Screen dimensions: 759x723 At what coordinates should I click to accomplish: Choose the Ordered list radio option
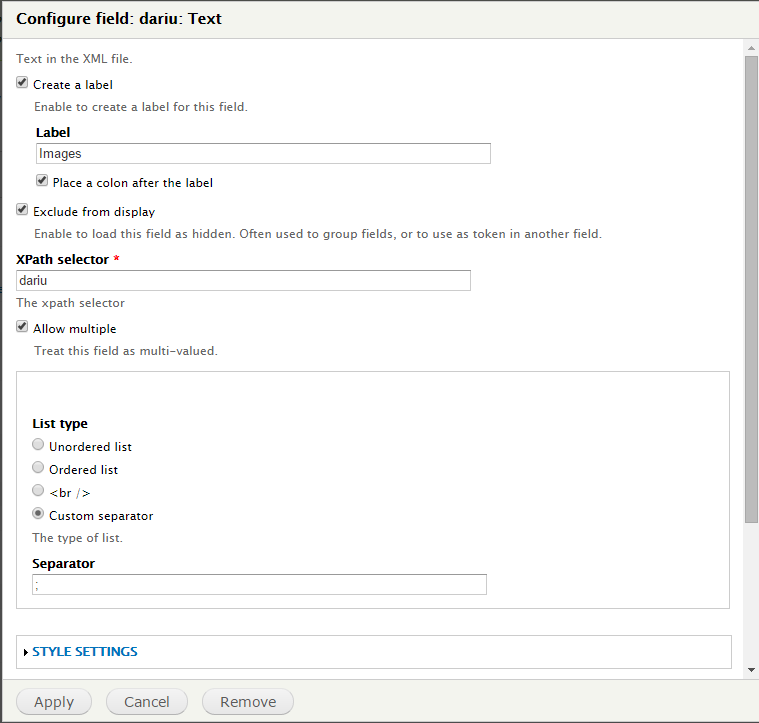[38, 467]
